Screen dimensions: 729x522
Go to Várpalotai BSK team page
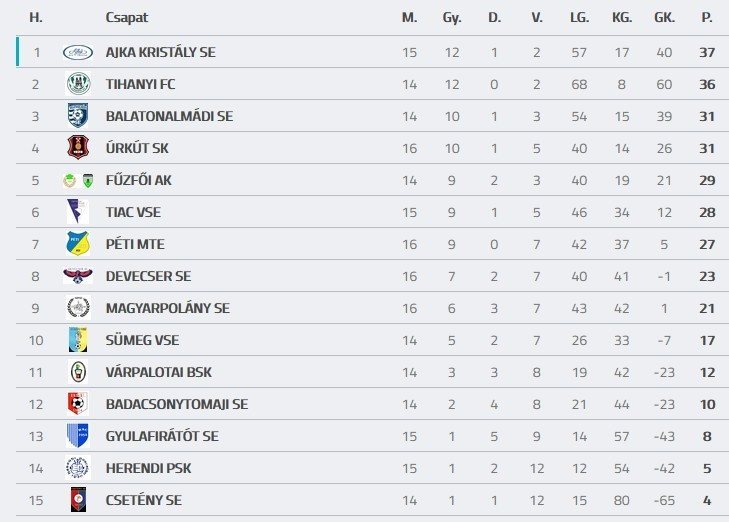158,372
